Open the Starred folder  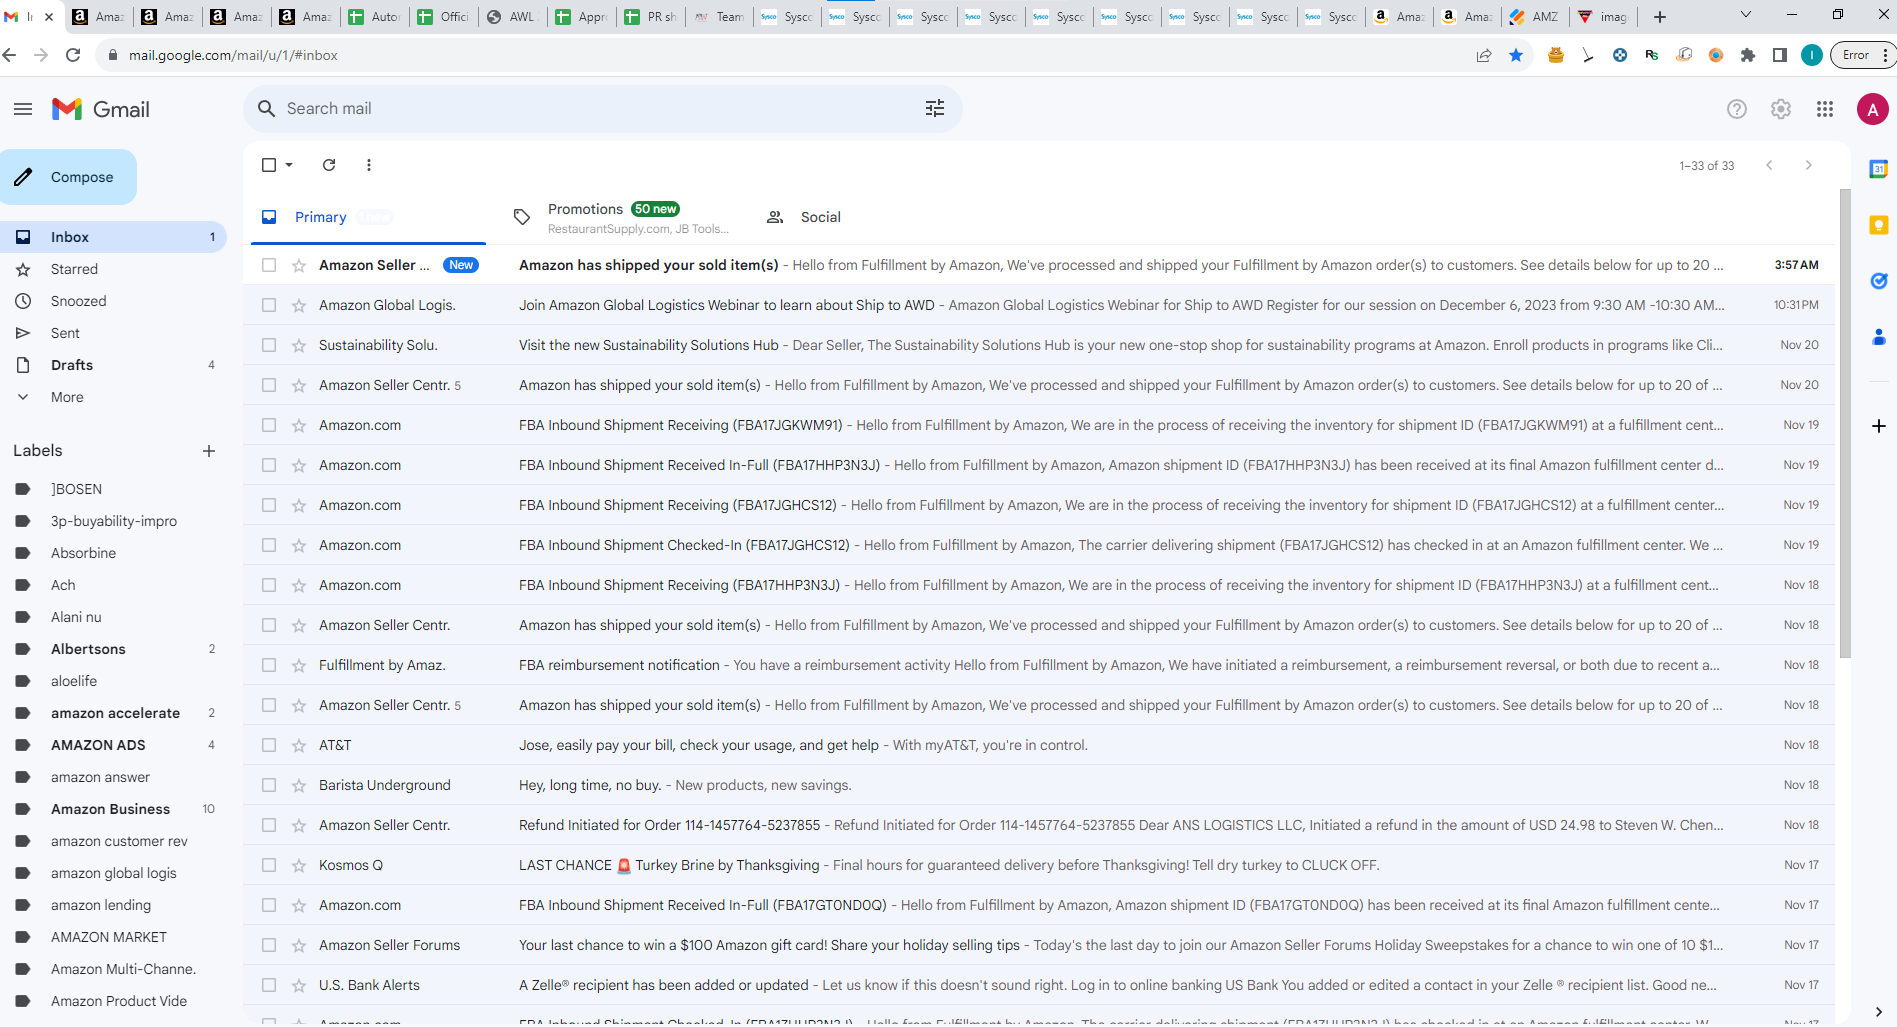113,269
